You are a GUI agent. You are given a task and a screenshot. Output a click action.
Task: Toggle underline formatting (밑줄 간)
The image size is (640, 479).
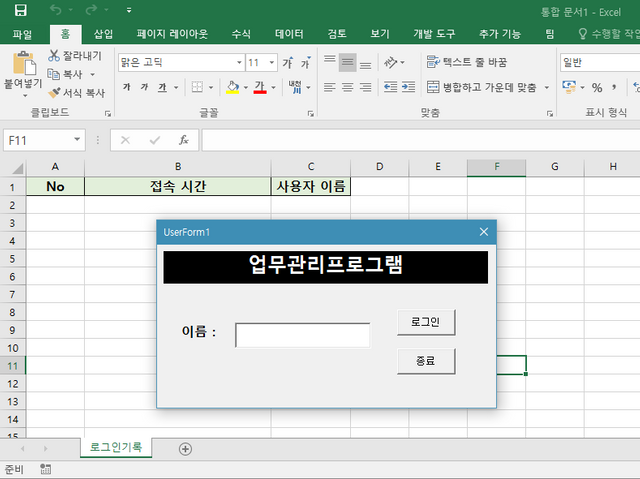click(162, 87)
